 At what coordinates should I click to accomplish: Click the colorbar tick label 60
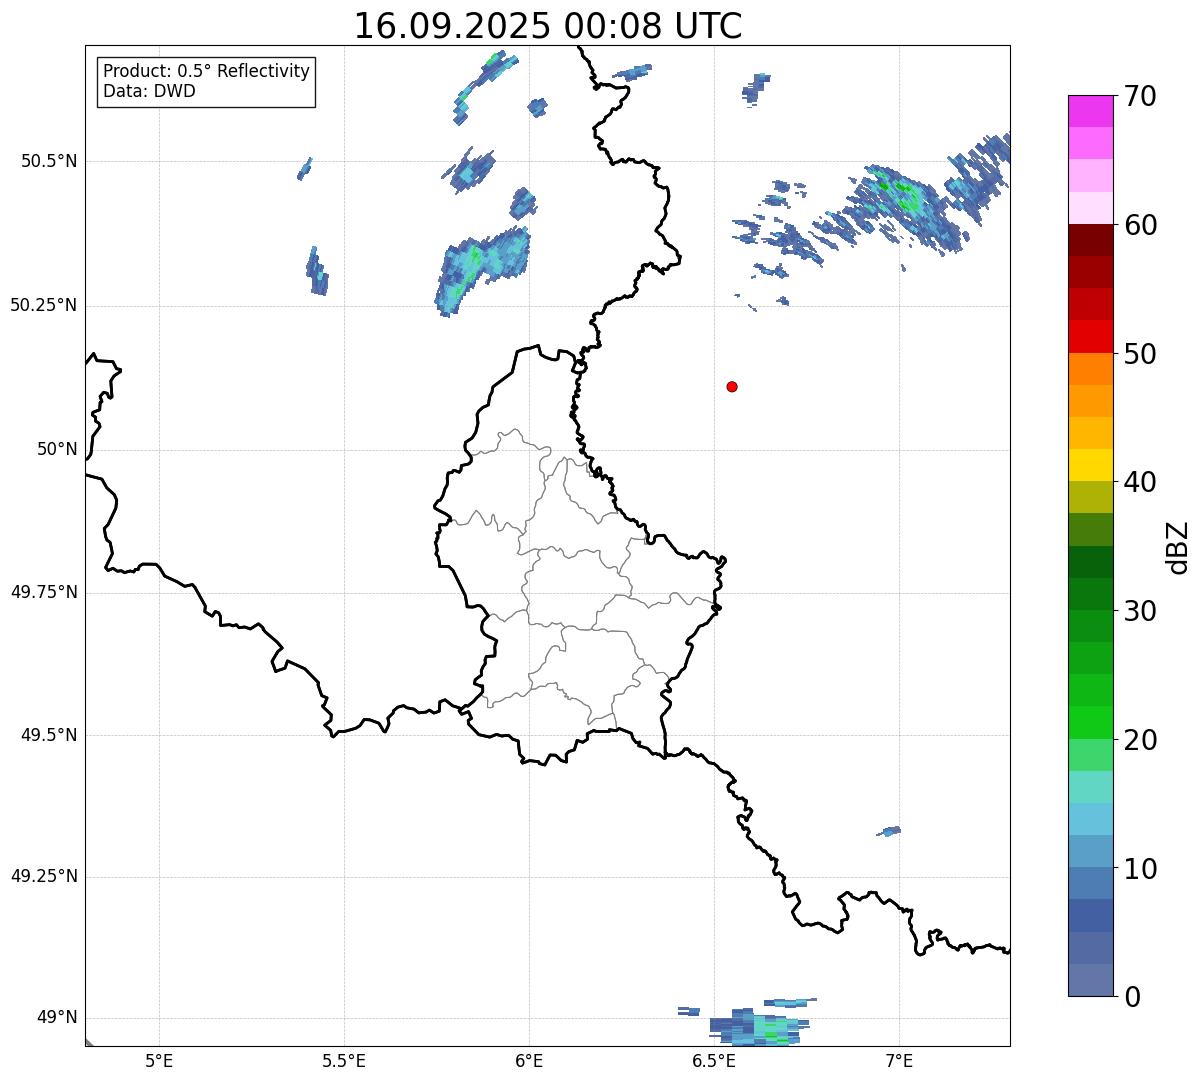(x=1140, y=225)
